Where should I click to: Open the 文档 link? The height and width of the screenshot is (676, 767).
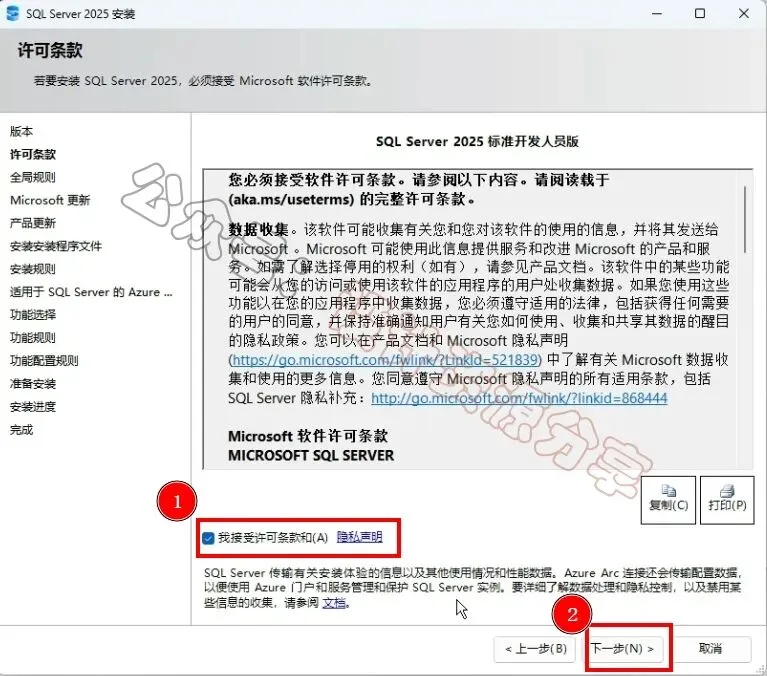(334, 603)
